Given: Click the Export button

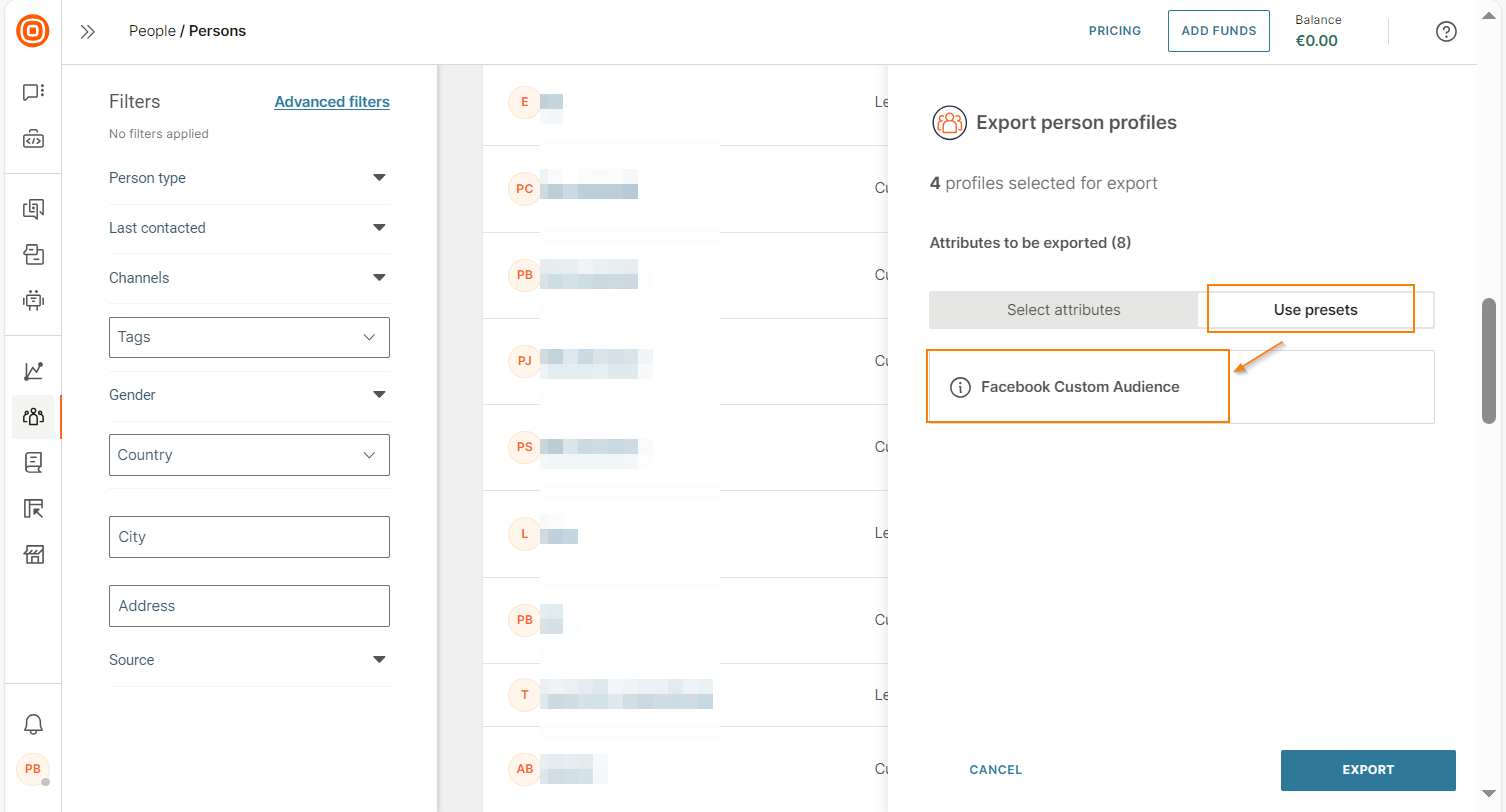Looking at the screenshot, I should (1368, 770).
